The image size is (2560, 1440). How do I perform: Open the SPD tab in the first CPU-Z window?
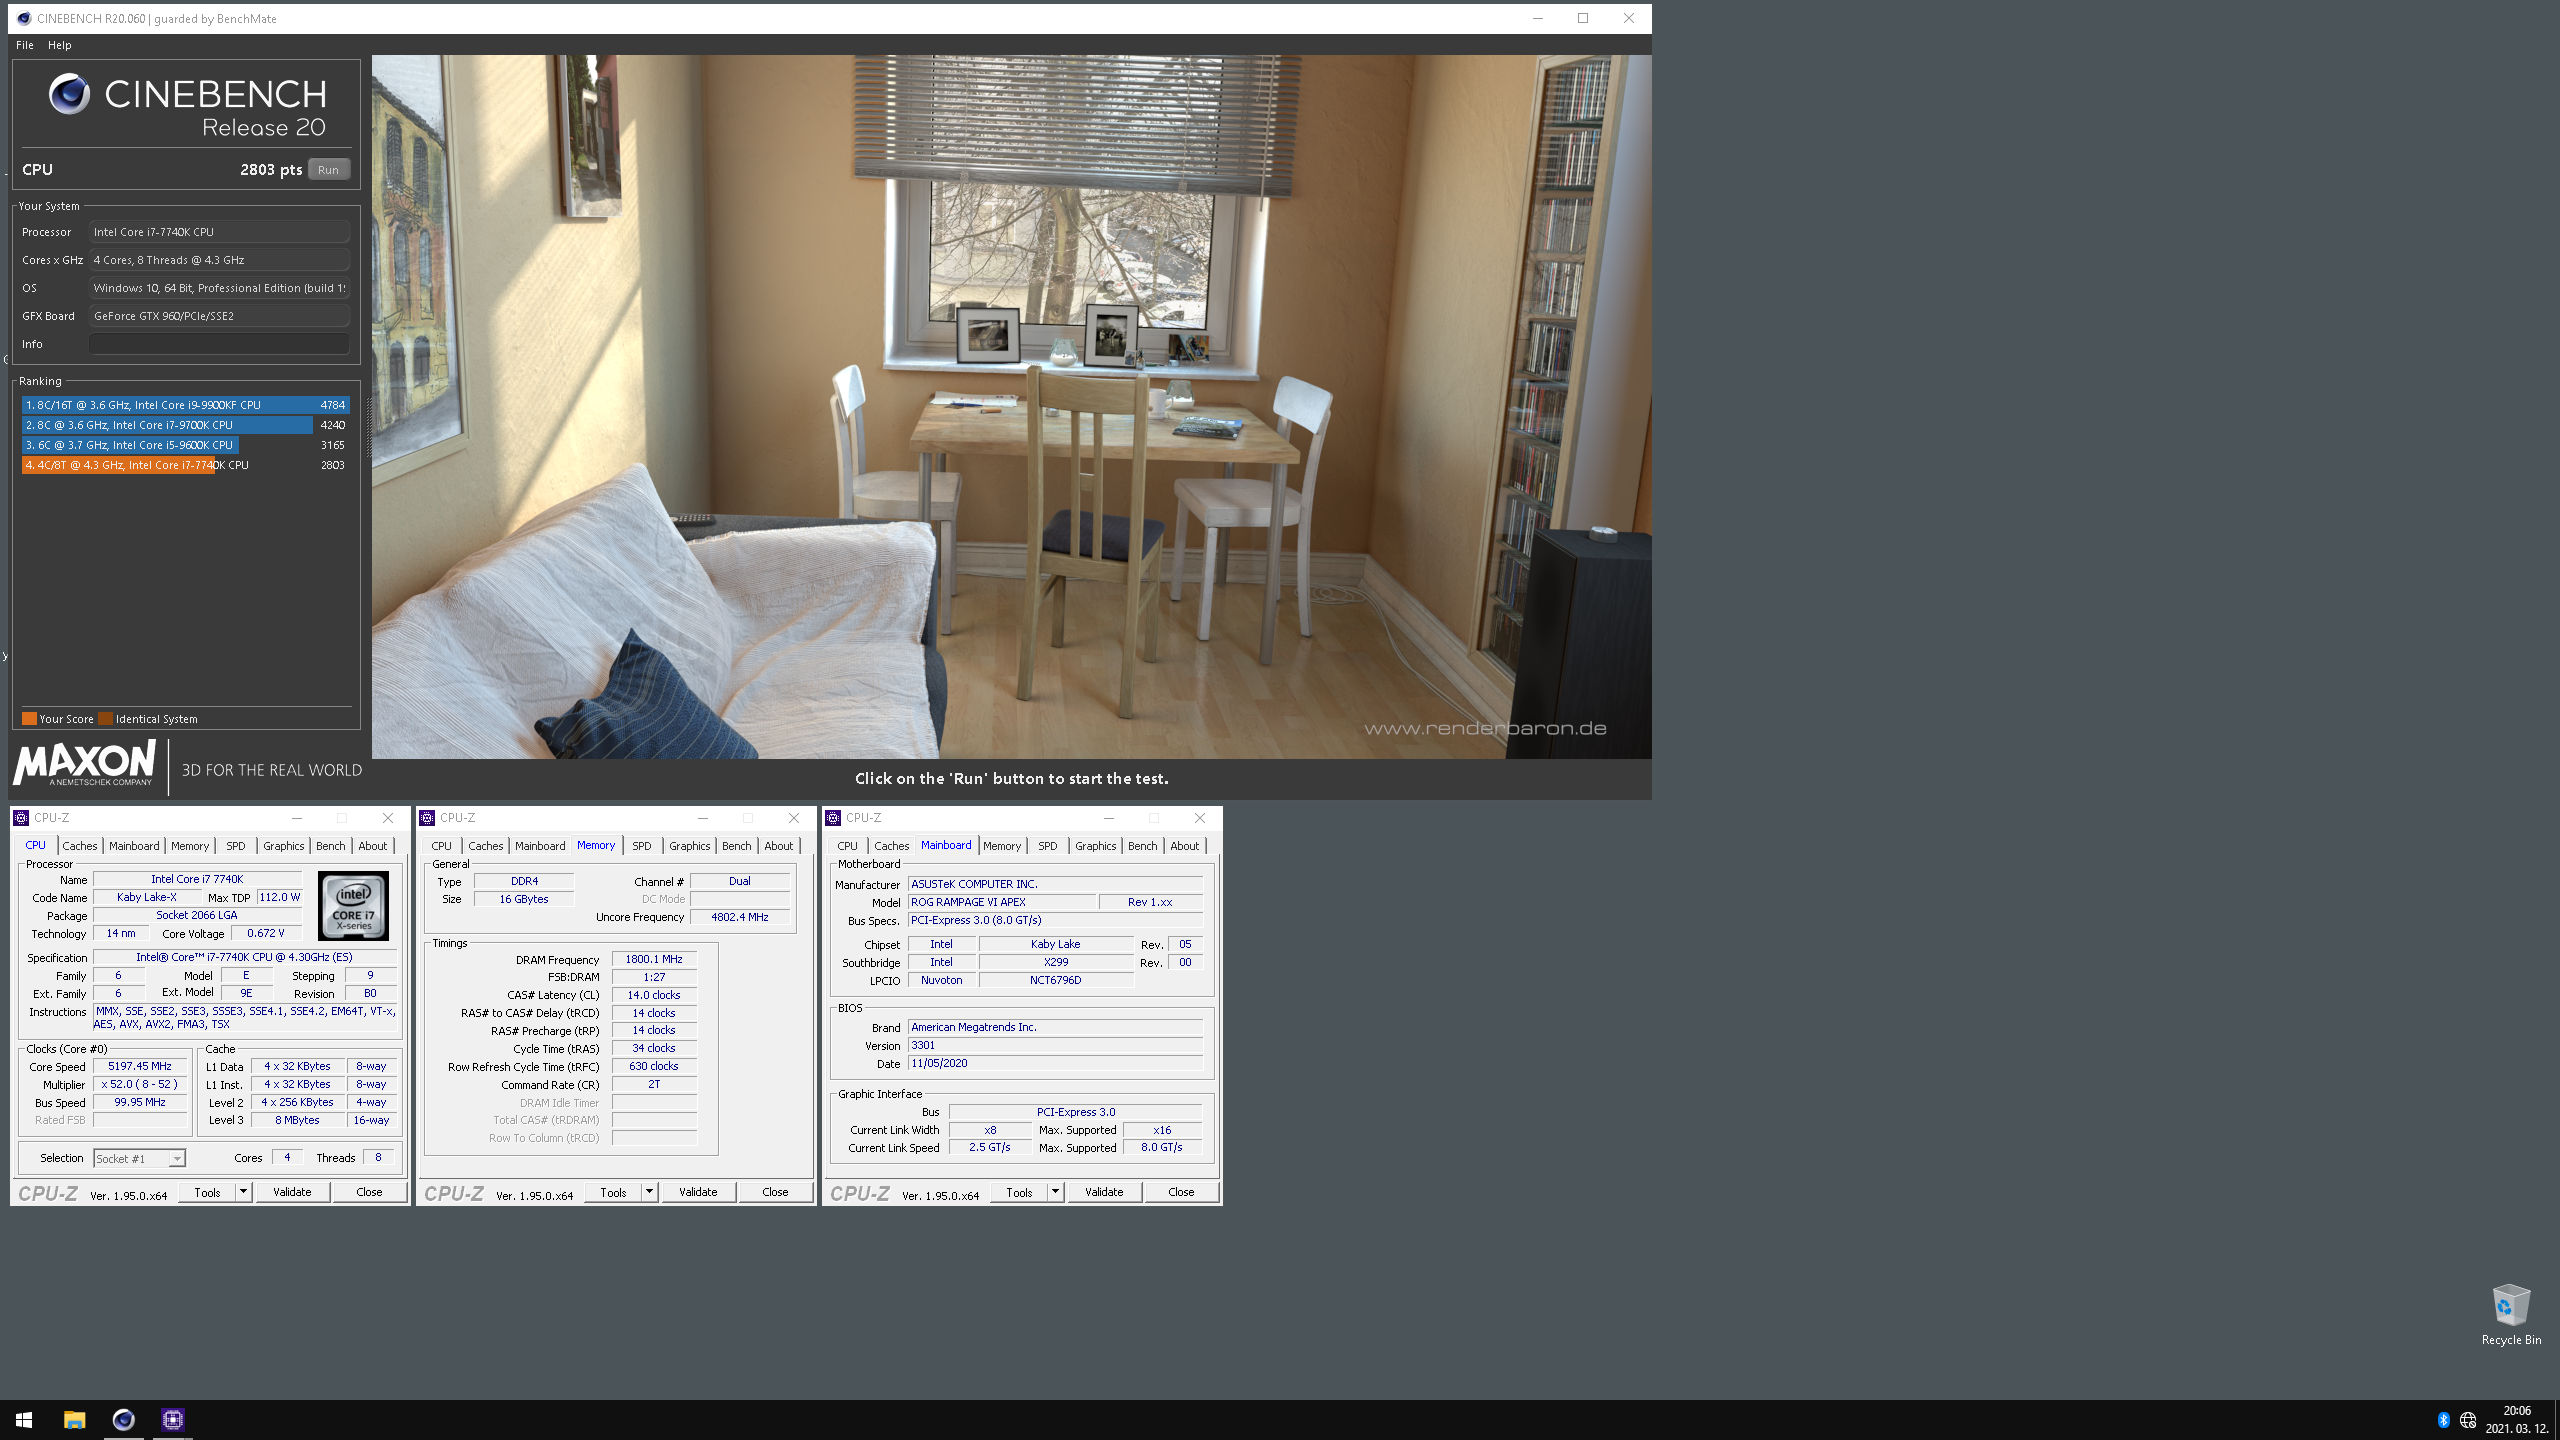click(x=236, y=846)
